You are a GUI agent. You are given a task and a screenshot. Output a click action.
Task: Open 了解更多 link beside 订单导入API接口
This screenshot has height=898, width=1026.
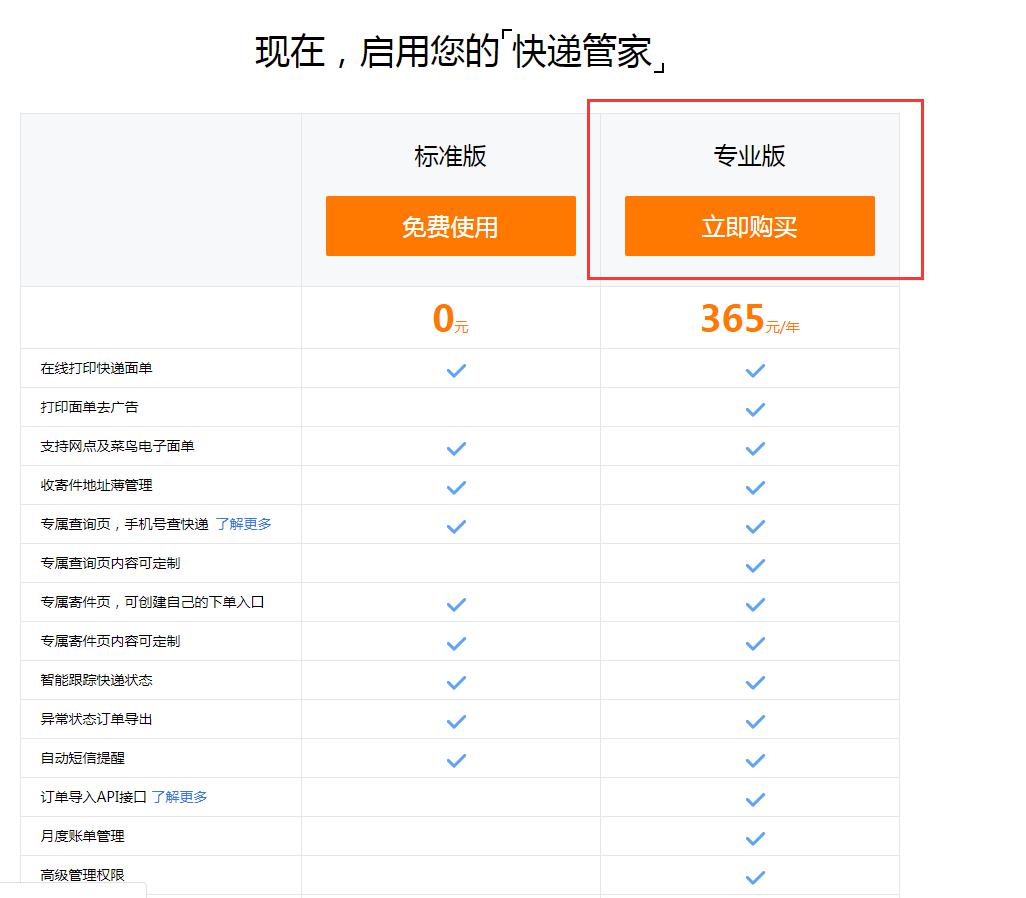click(x=180, y=797)
